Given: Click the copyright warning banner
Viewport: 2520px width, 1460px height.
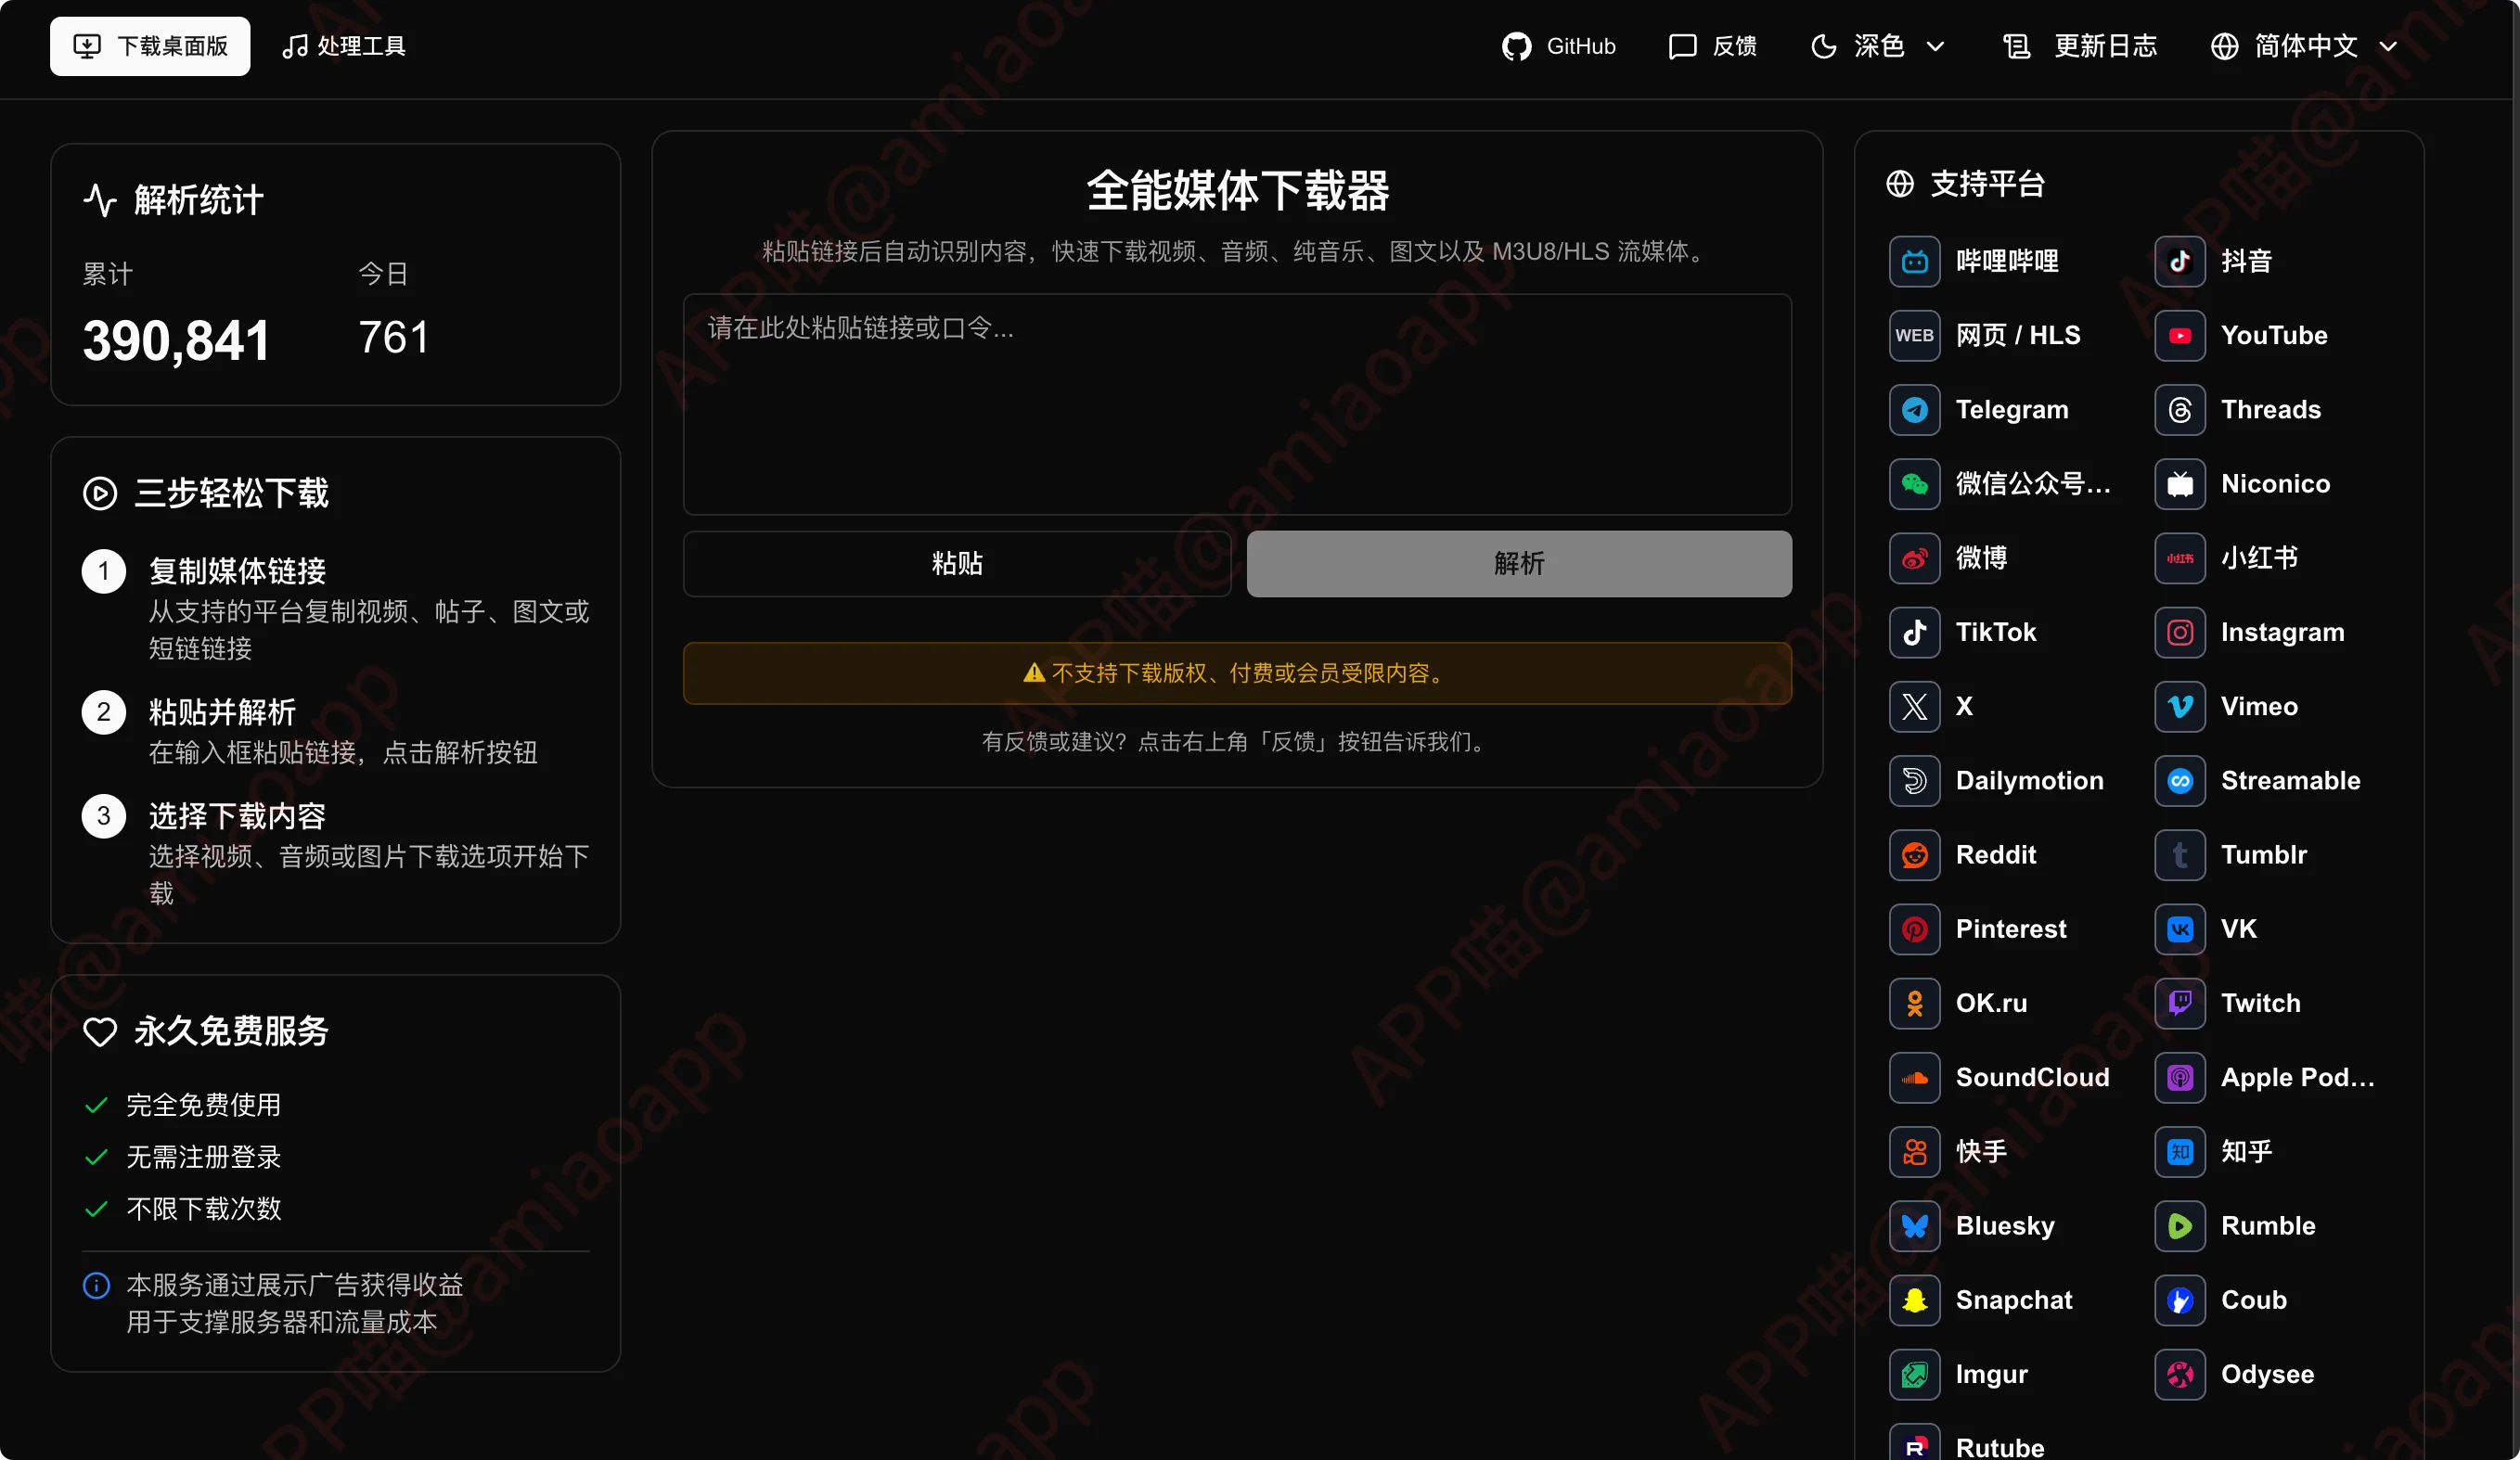Looking at the screenshot, I should pos(1237,673).
